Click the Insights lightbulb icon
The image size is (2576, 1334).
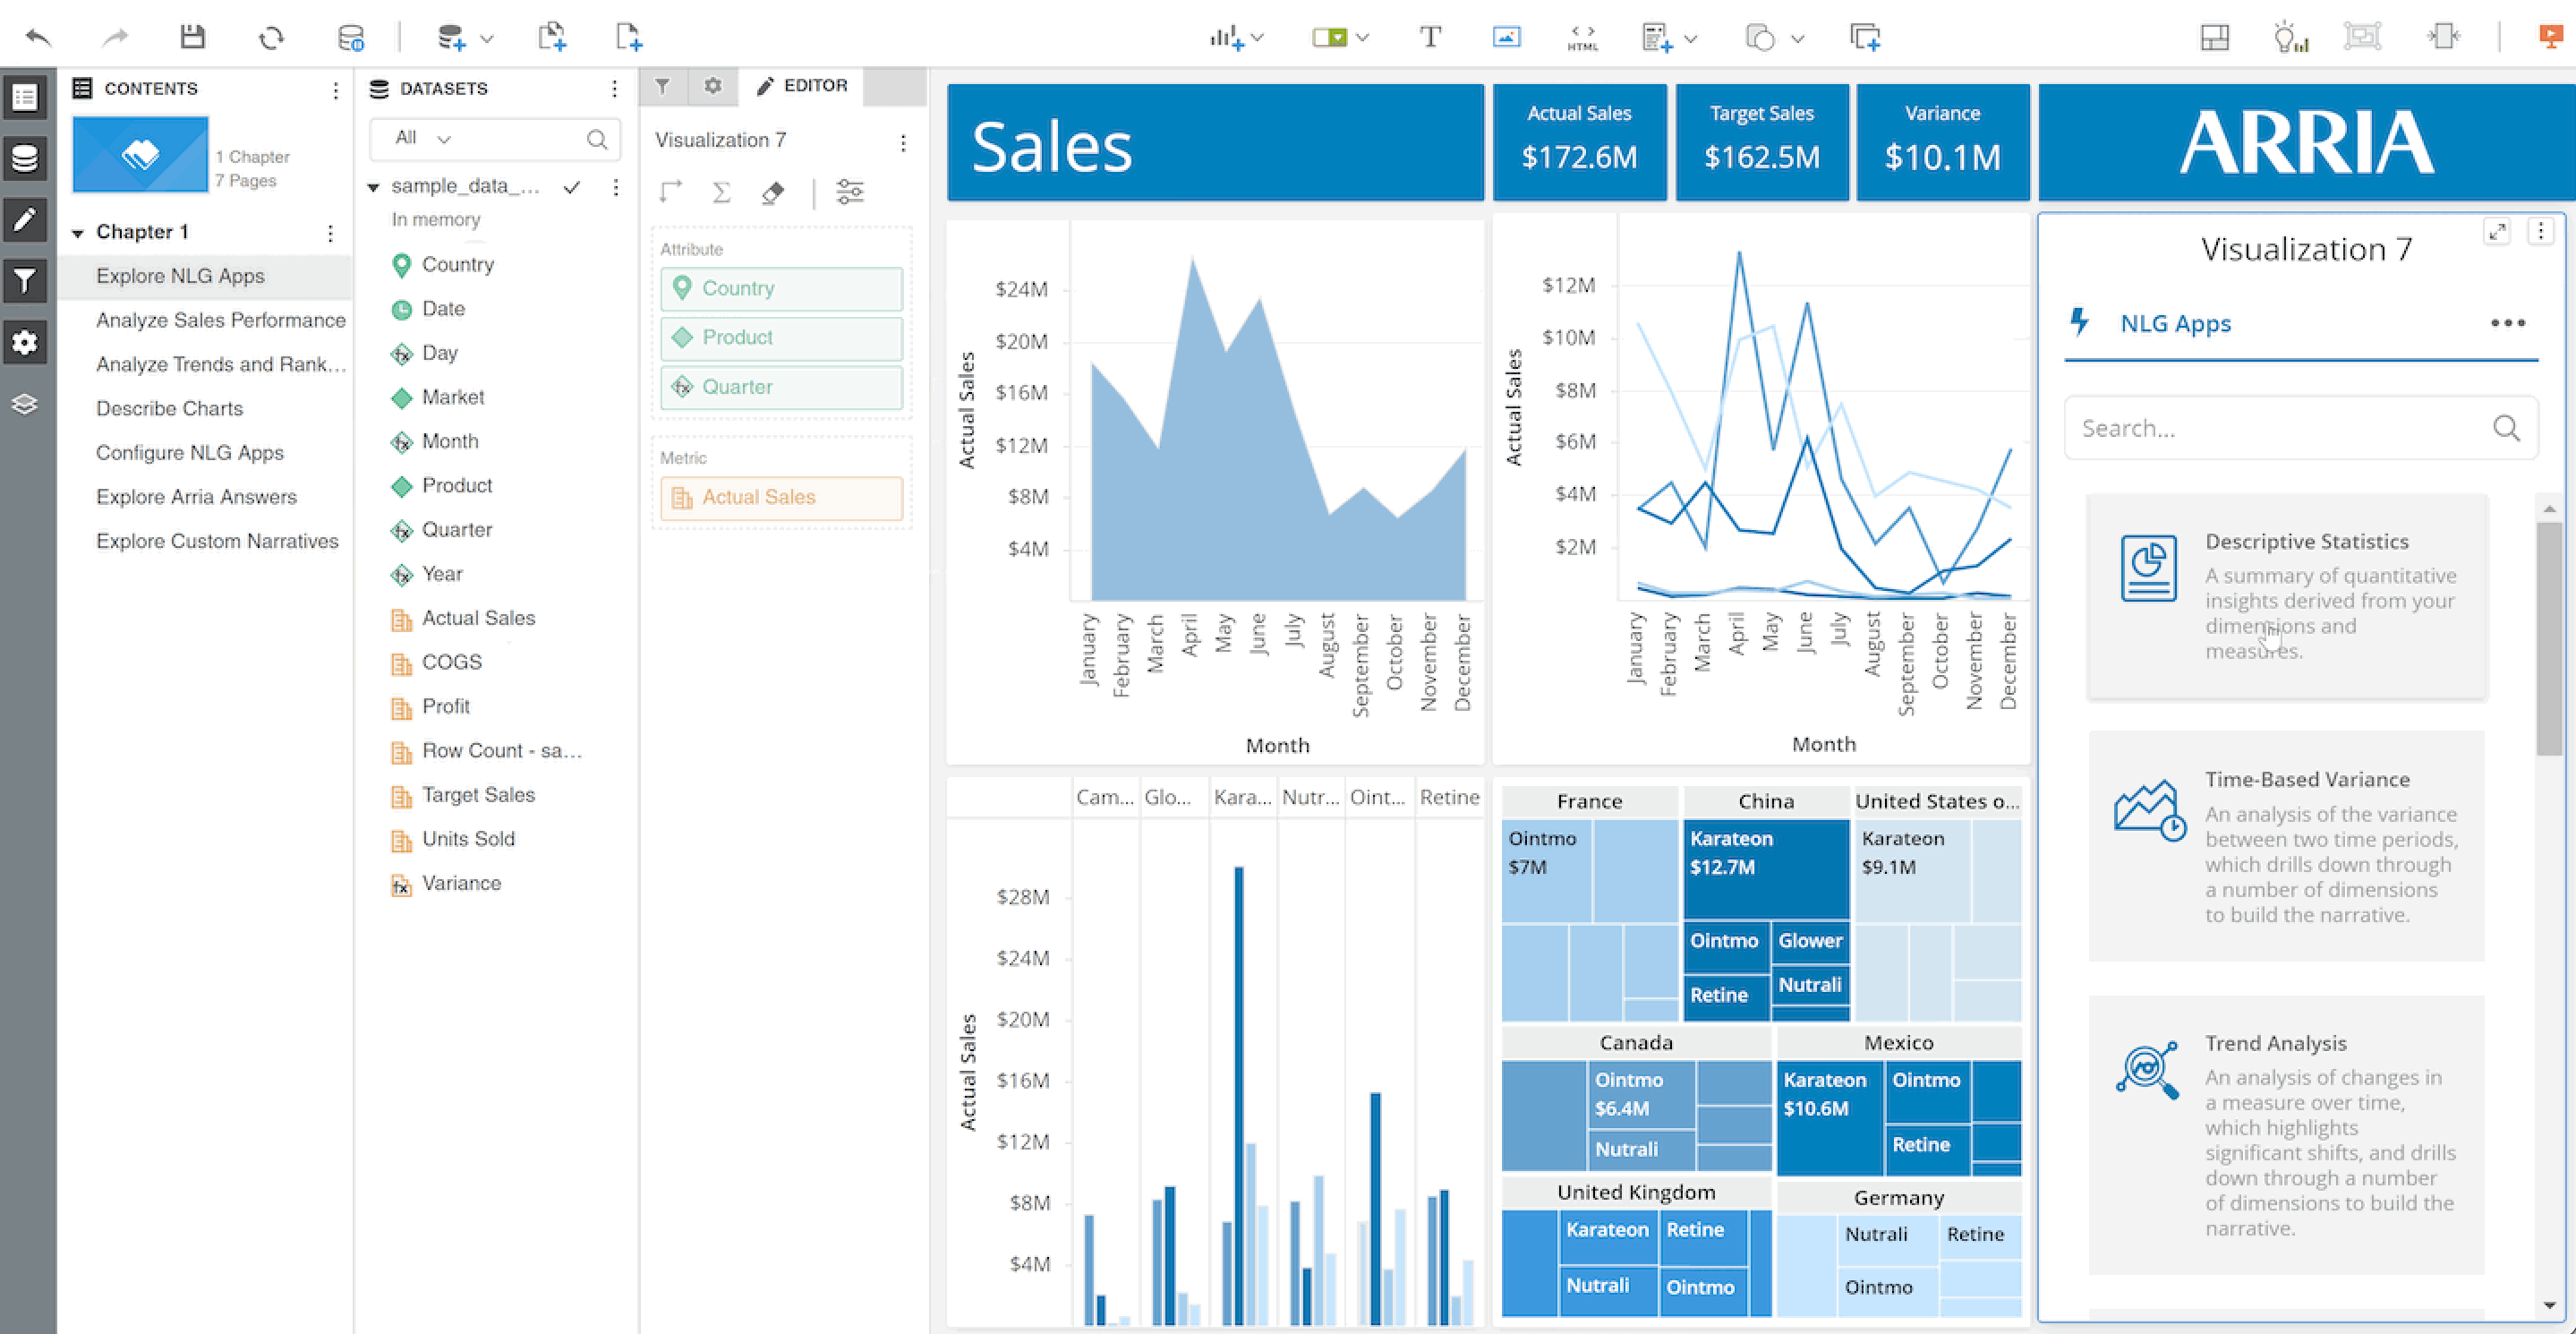coord(2289,38)
